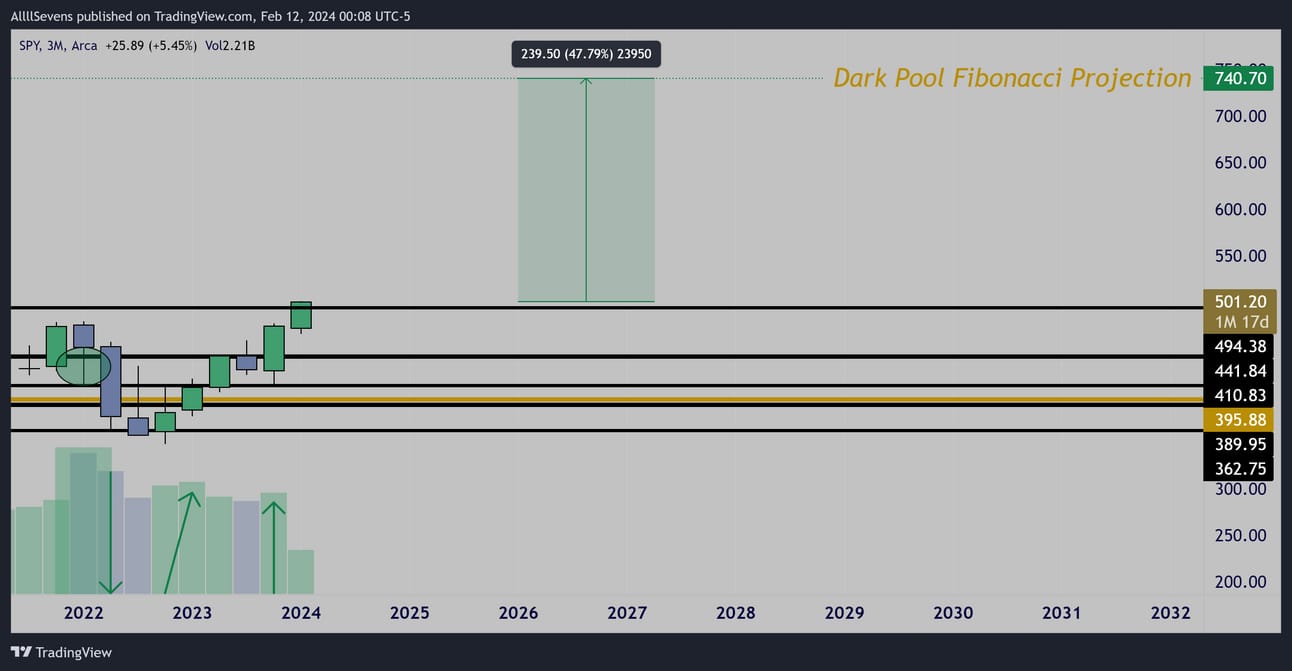Viewport: 1292px width, 671px height.
Task: Click the Dark Pool Fibonacci Projection text
Action: pos(1012,78)
